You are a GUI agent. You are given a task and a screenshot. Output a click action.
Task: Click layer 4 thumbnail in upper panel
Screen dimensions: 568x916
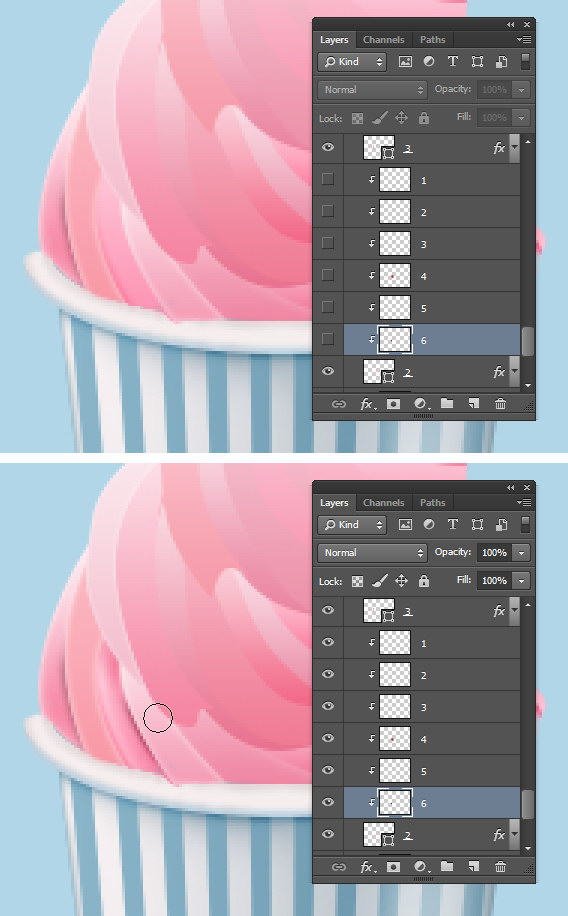[x=394, y=276]
